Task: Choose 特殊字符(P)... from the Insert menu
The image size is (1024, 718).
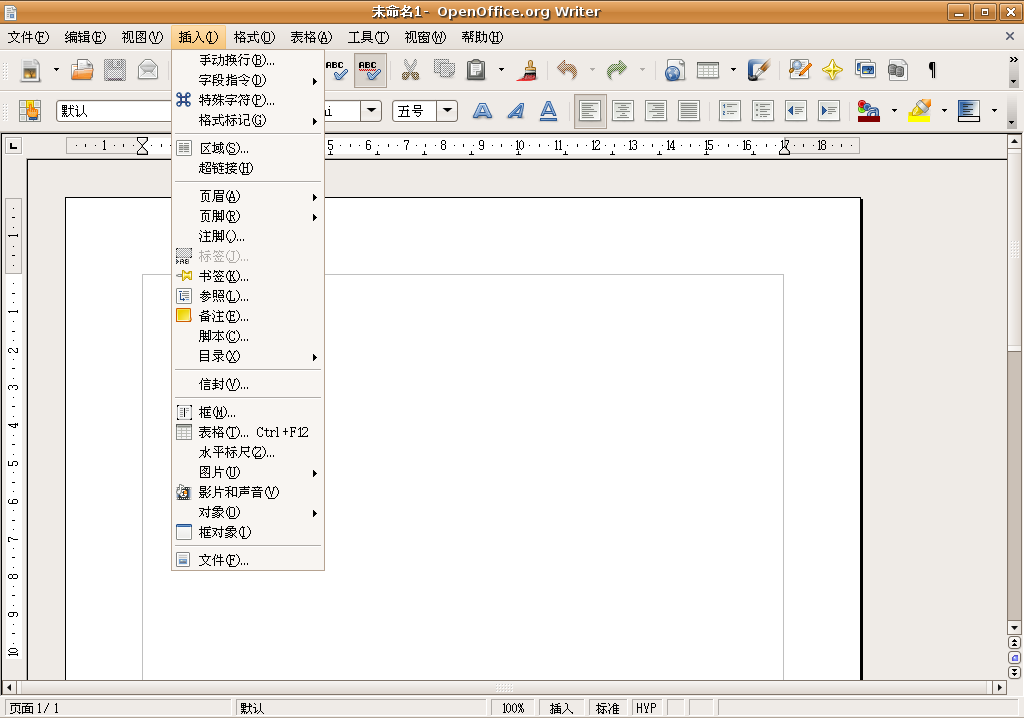Action: [x=248, y=100]
